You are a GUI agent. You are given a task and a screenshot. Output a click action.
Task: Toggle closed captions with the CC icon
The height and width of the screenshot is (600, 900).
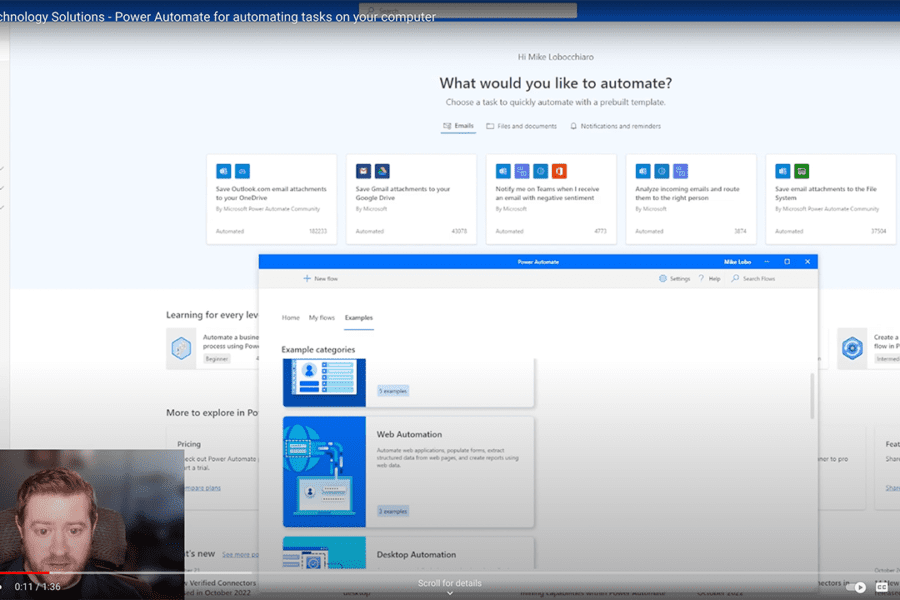pos(882,587)
